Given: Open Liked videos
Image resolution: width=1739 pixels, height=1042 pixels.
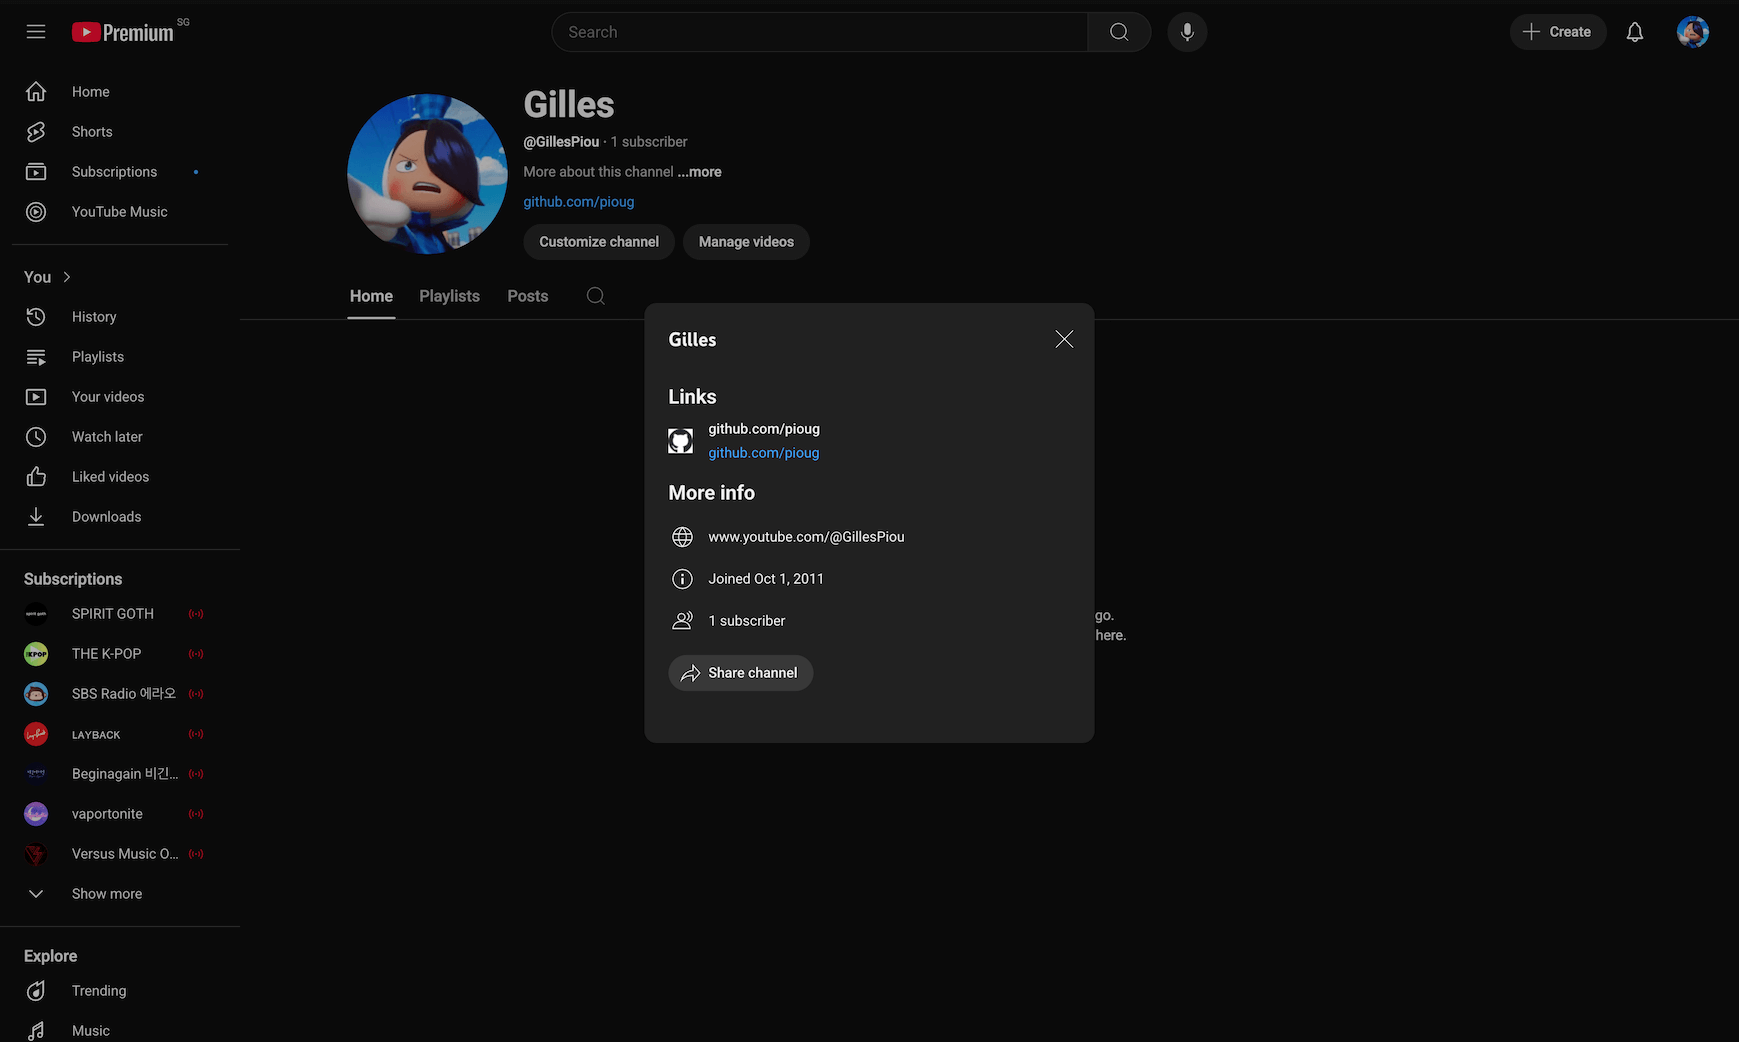Looking at the screenshot, I should point(120,477).
